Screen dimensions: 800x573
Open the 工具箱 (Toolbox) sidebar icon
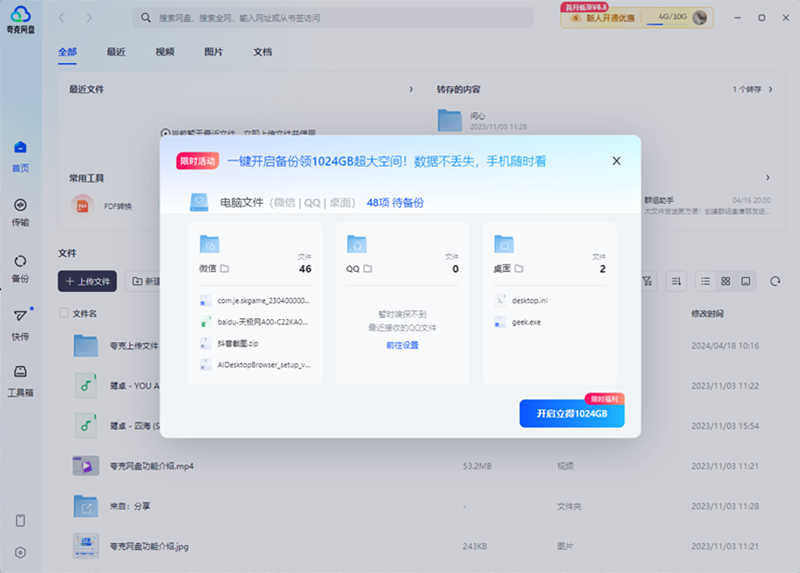20,378
